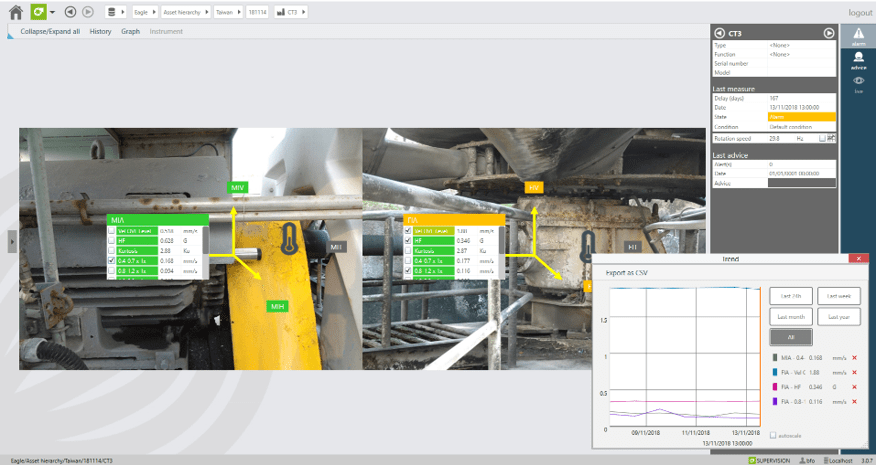The height and width of the screenshot is (465, 876).
Task: Enable the autoscale checkbox
Action: coord(773,435)
